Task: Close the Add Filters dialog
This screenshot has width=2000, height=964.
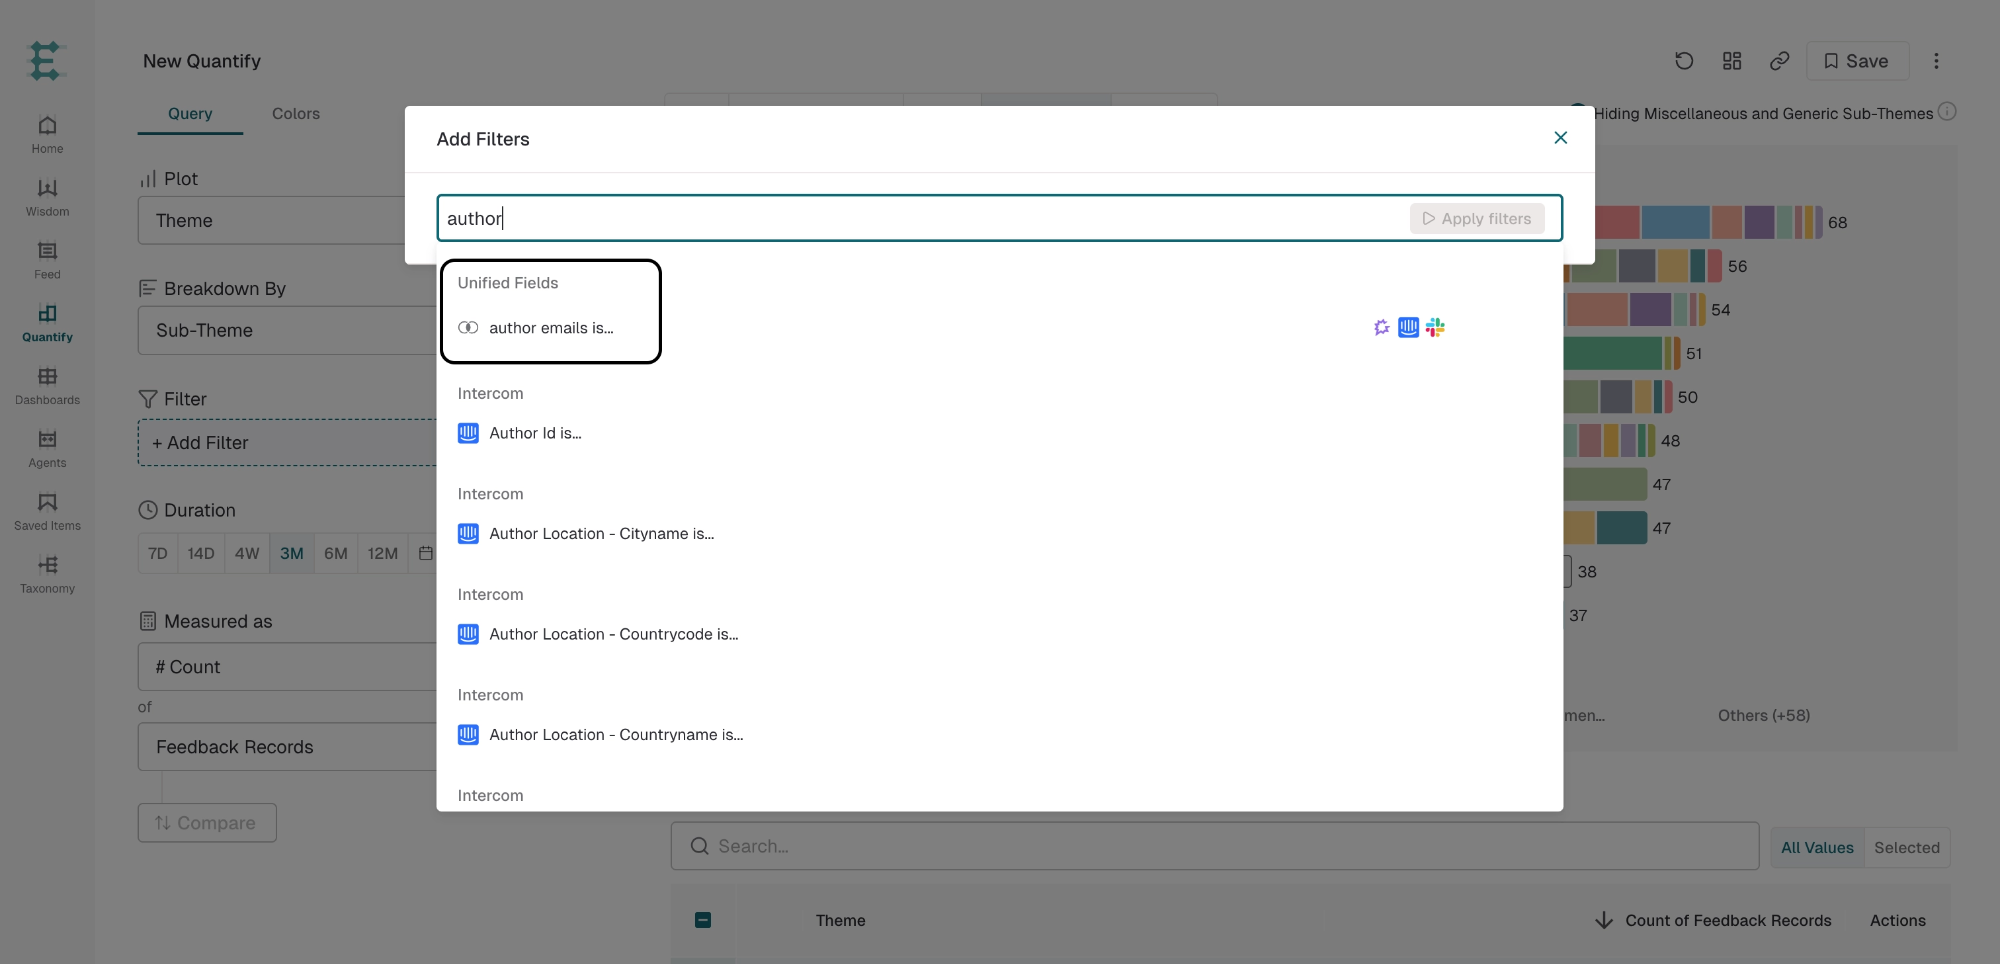Action: pos(1560,138)
